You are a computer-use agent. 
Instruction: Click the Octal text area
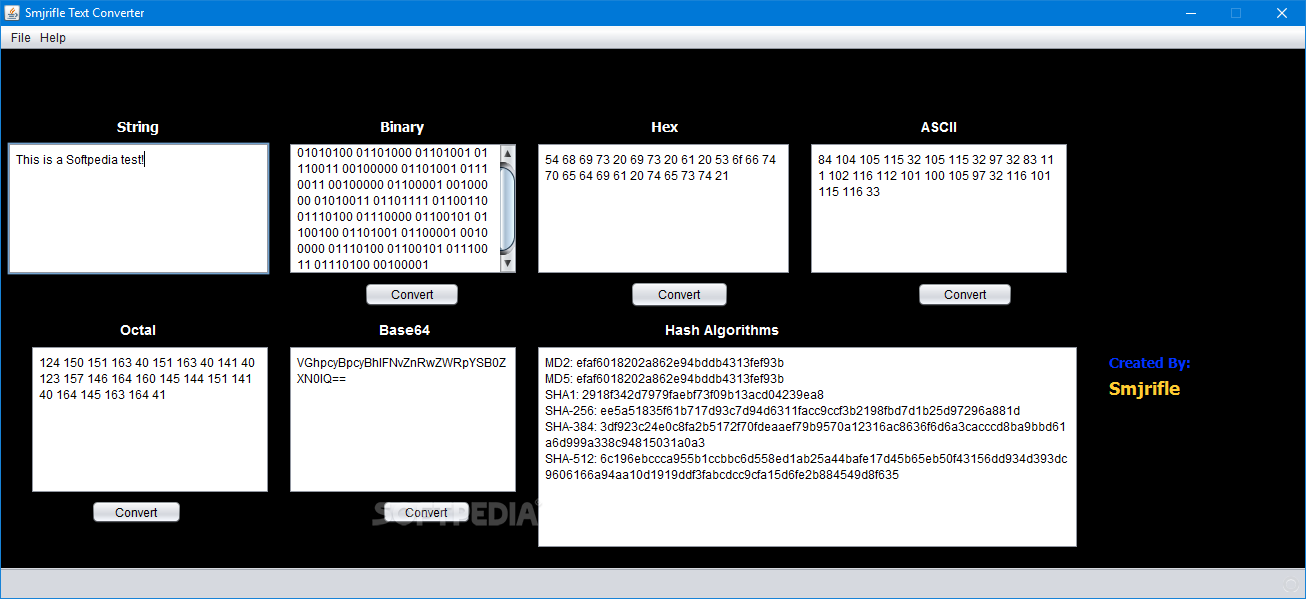coord(150,419)
